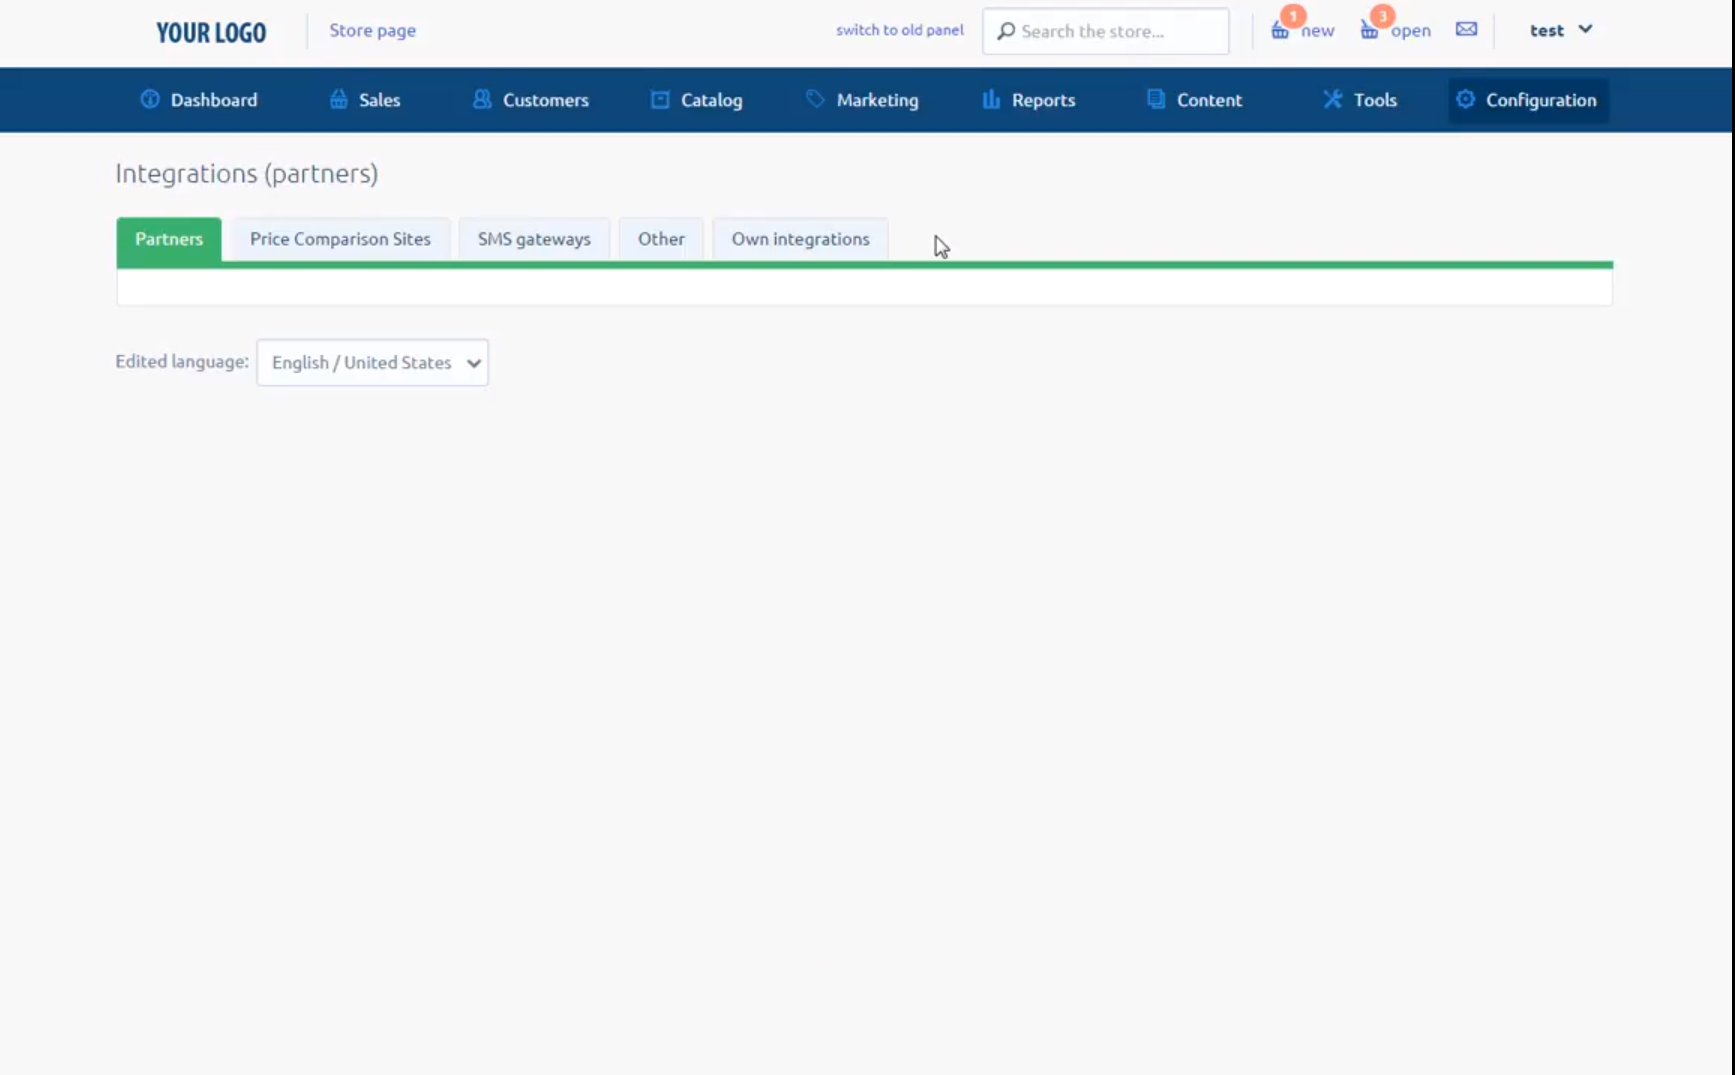The width and height of the screenshot is (1735, 1075).
Task: Click the badge showing 1 new order
Action: [x=1294, y=16]
